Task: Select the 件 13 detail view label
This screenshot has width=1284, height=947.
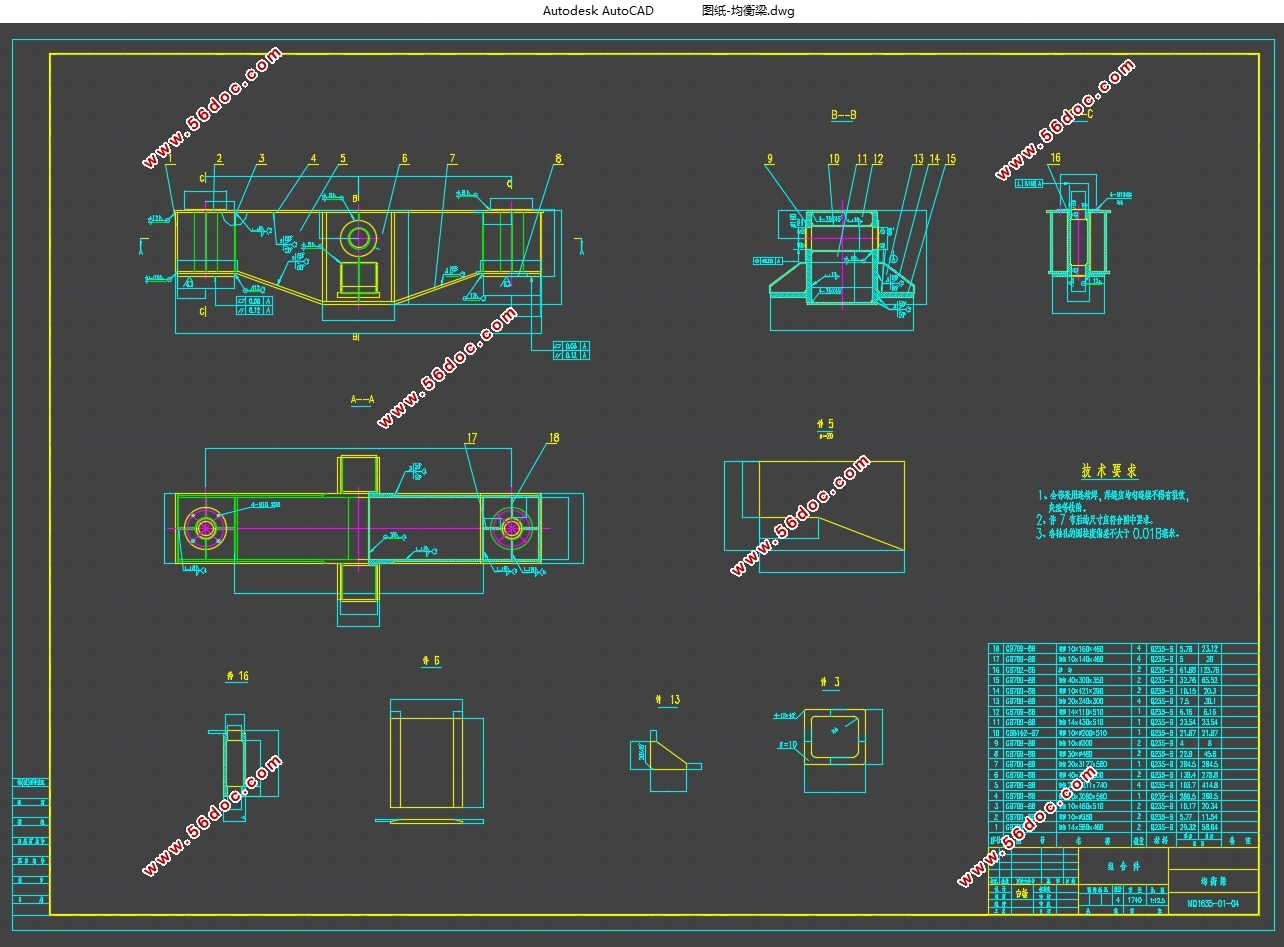Action: click(667, 700)
